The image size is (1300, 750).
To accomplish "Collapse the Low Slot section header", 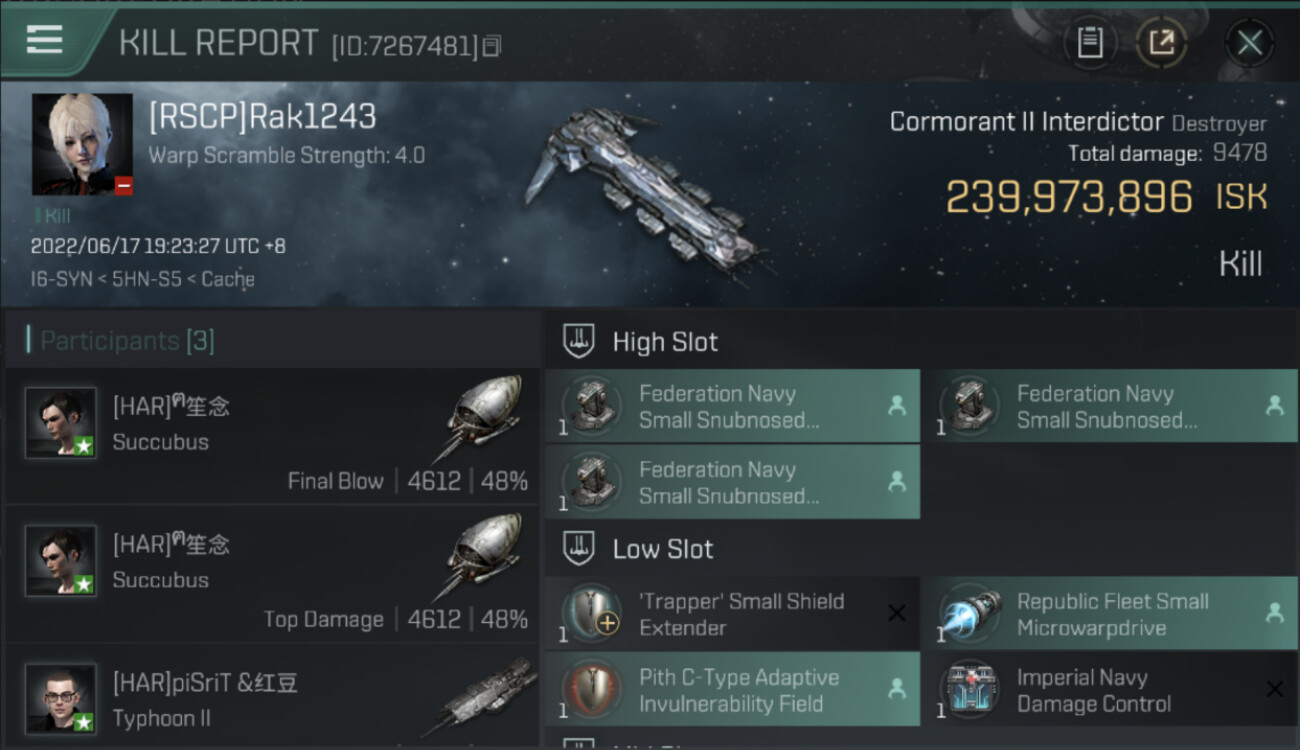I will click(921, 548).
